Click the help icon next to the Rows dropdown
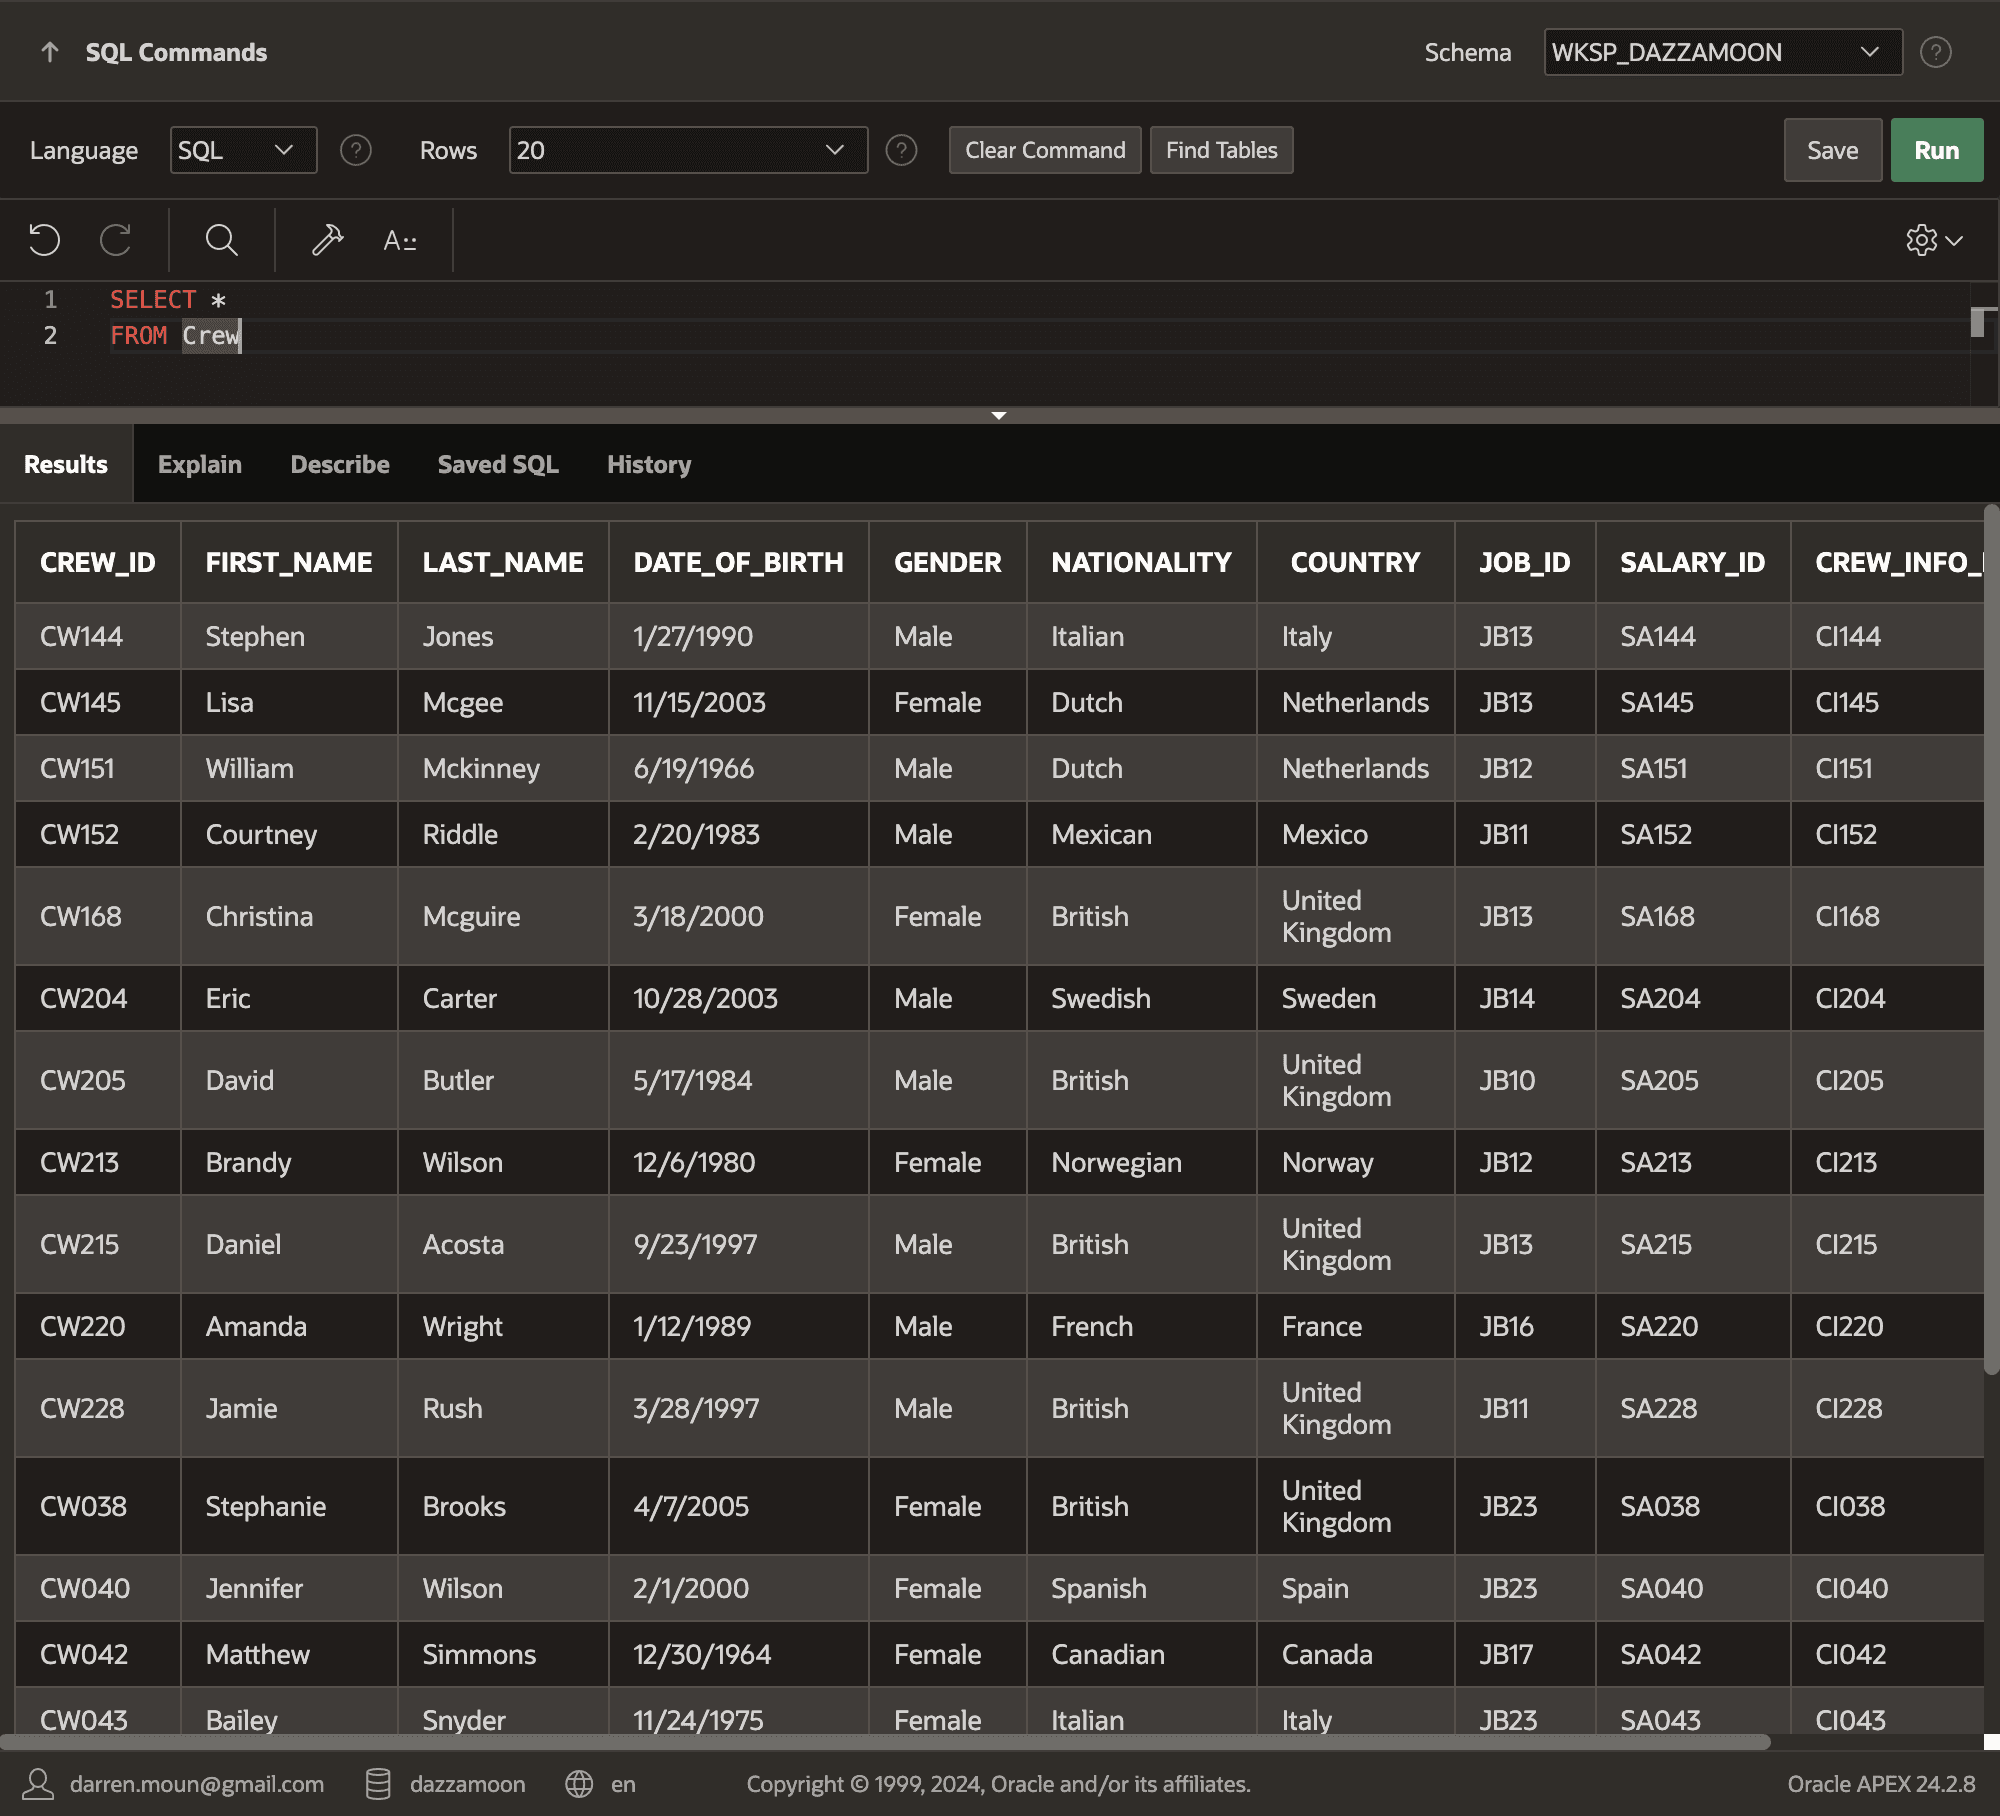Image resolution: width=2000 pixels, height=1816 pixels. [x=901, y=150]
